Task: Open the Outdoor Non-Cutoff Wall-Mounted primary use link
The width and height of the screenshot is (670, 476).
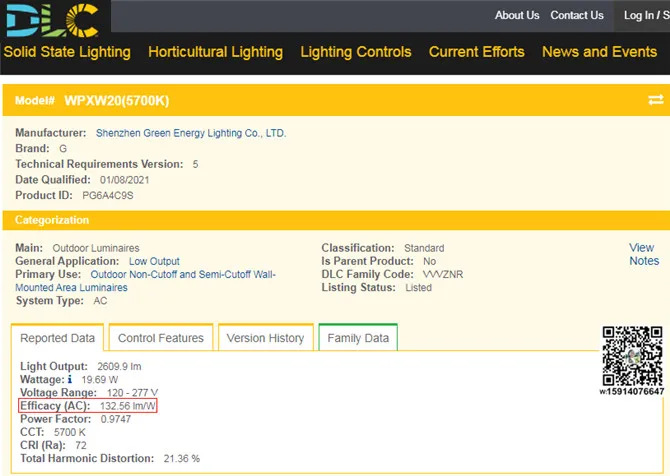Action: point(183,274)
